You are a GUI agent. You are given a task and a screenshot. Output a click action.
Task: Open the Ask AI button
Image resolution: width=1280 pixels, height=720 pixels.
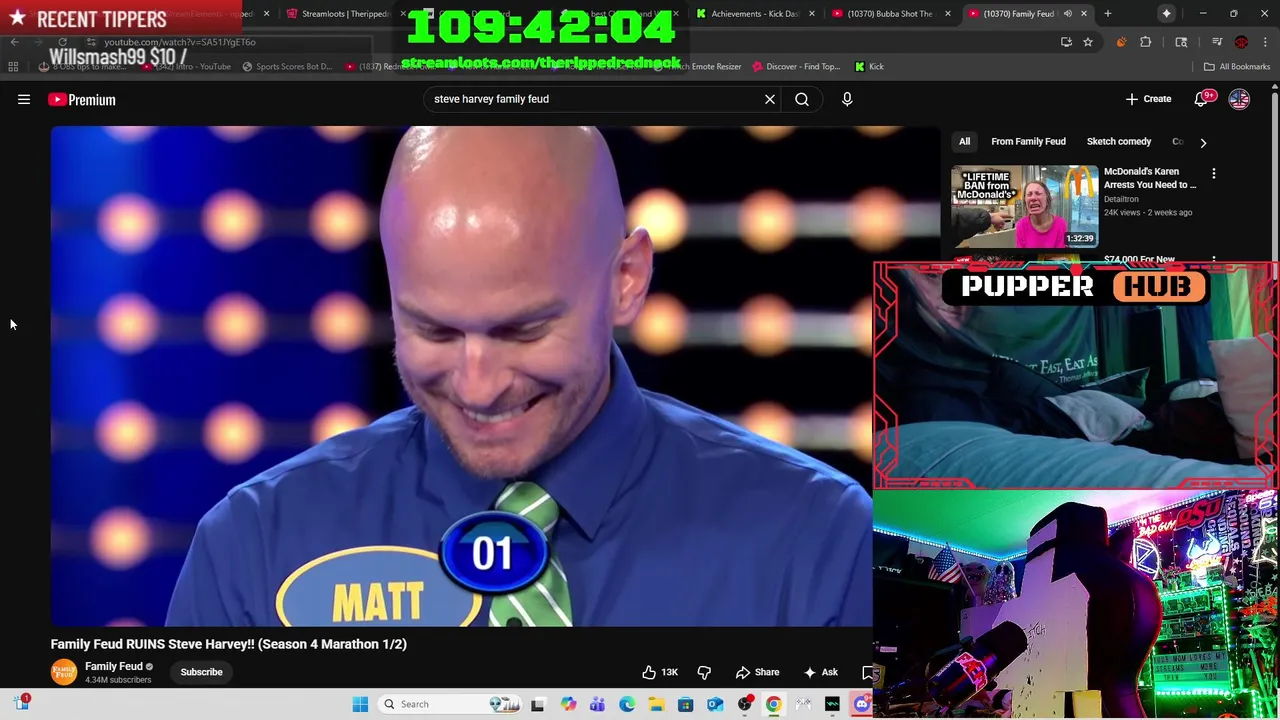pos(820,672)
